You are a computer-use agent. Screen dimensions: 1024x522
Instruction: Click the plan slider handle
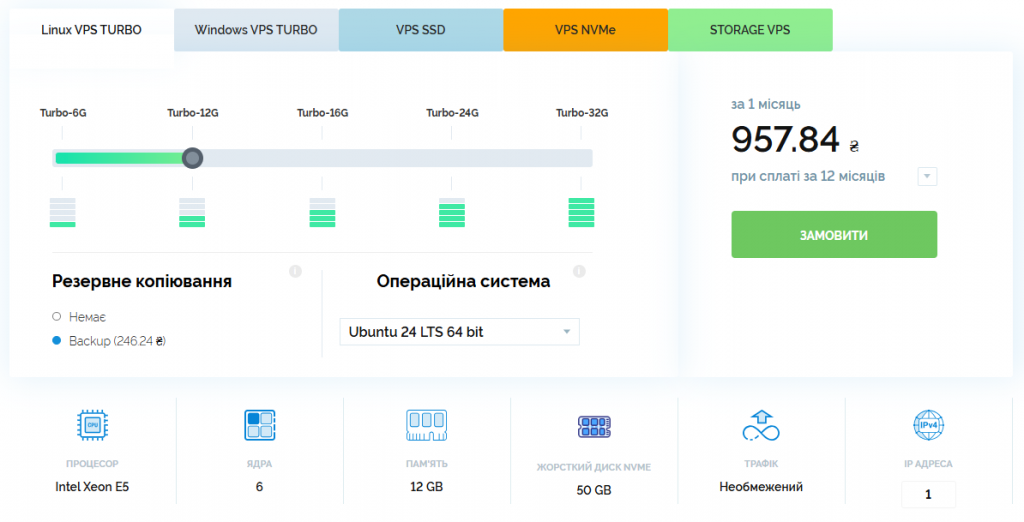[192, 158]
